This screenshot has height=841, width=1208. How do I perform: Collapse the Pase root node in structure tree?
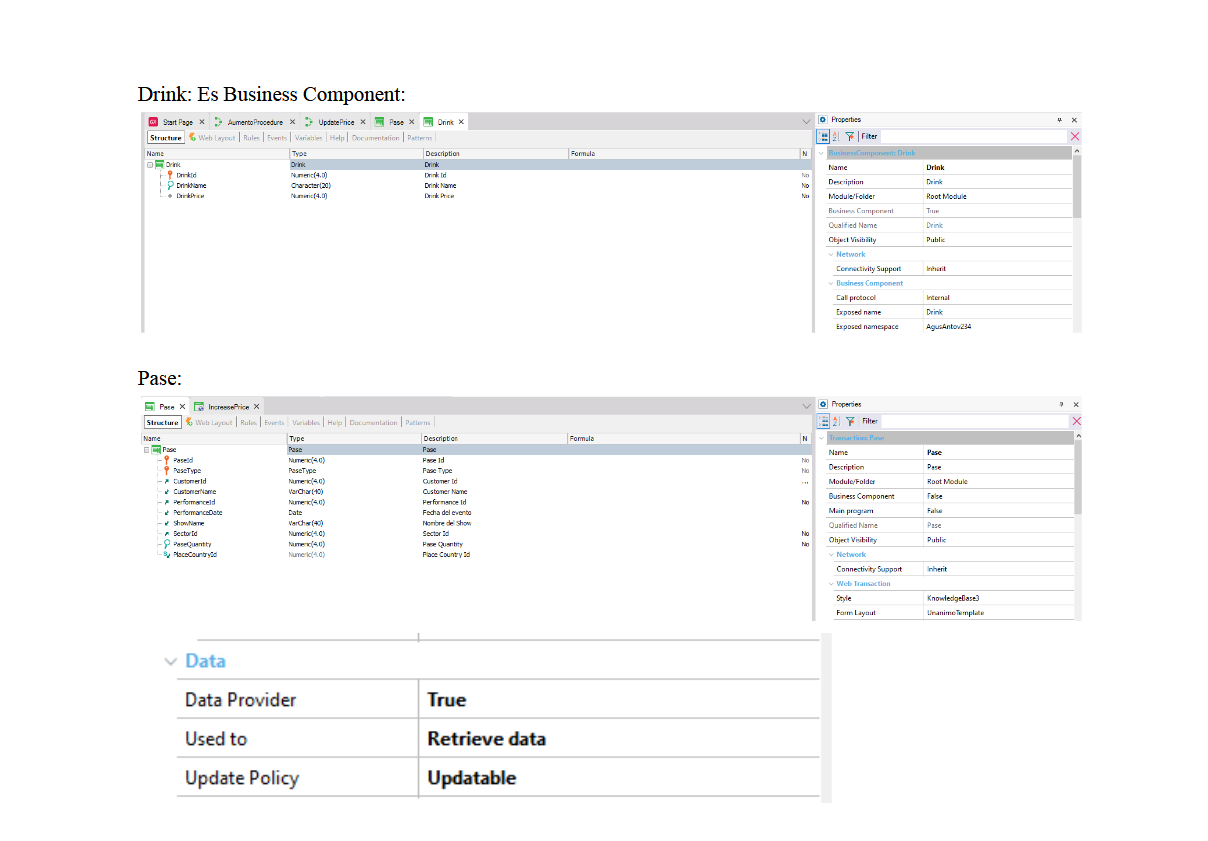(x=147, y=450)
